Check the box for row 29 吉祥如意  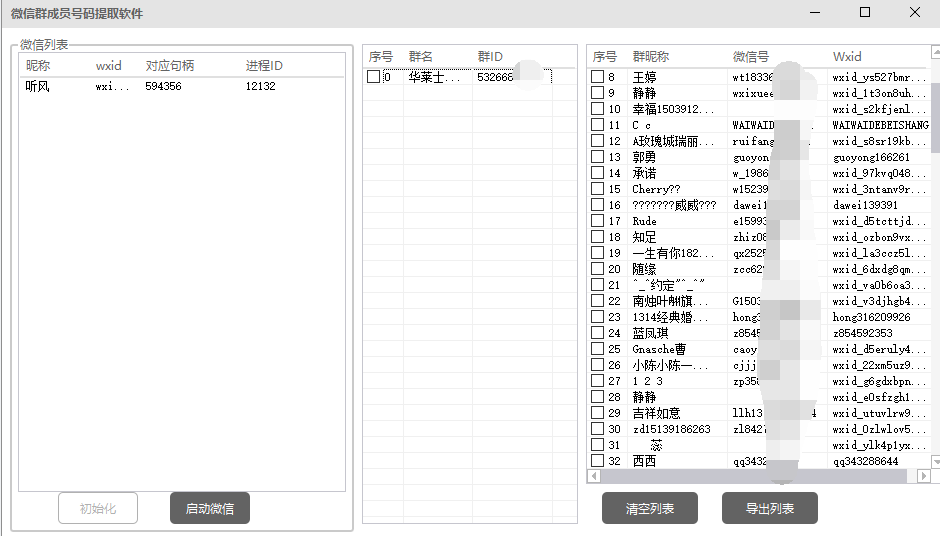tap(597, 412)
